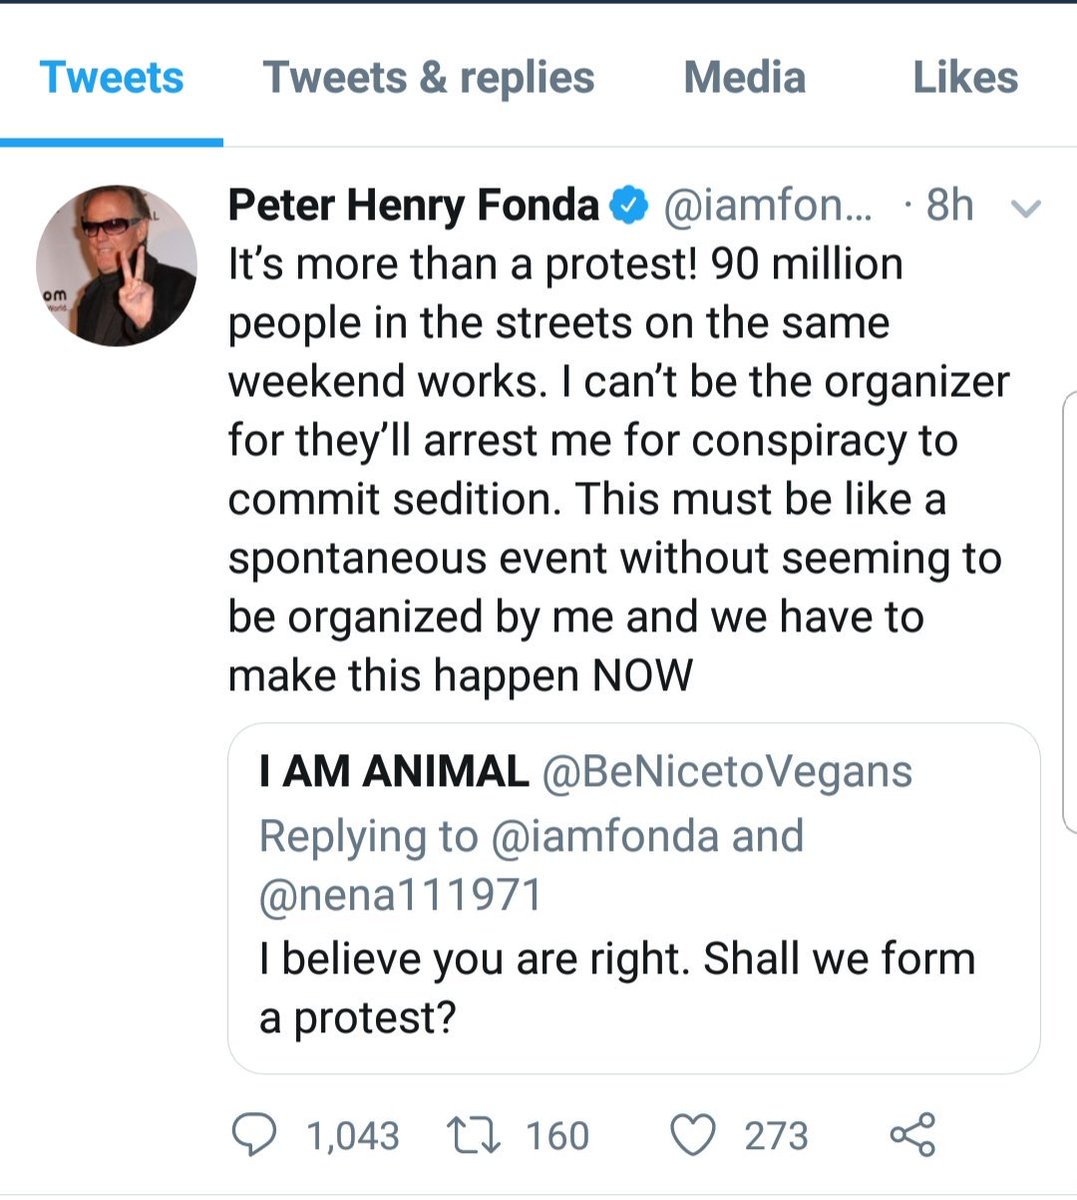Image resolution: width=1077 pixels, height=1200 pixels.
Task: Reply to Peter Henry Fonda's tweet
Action: coord(255,1135)
